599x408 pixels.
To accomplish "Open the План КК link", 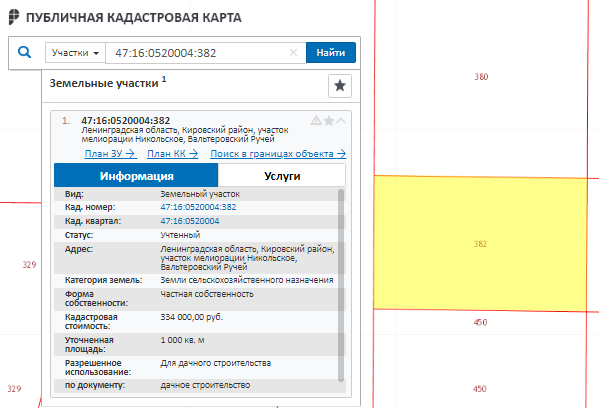I will pyautogui.click(x=173, y=154).
